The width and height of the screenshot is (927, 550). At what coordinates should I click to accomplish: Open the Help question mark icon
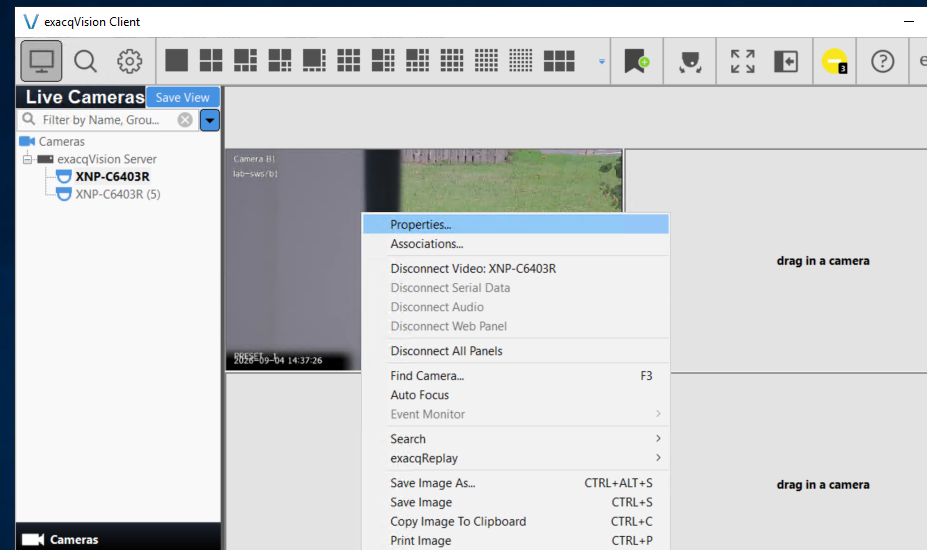point(882,62)
